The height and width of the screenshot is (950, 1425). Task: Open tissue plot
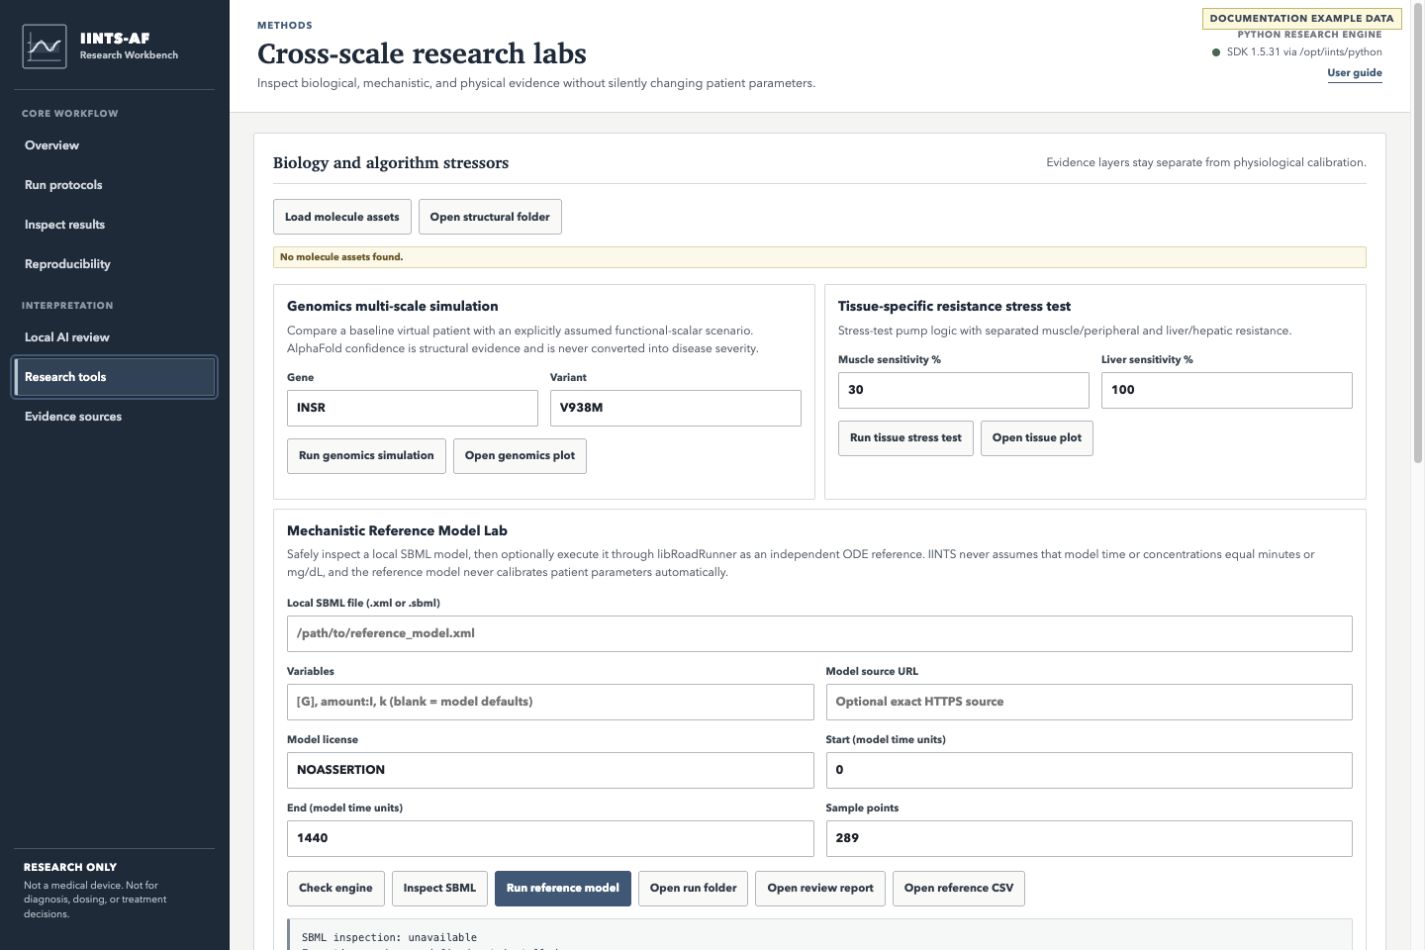(x=1036, y=438)
